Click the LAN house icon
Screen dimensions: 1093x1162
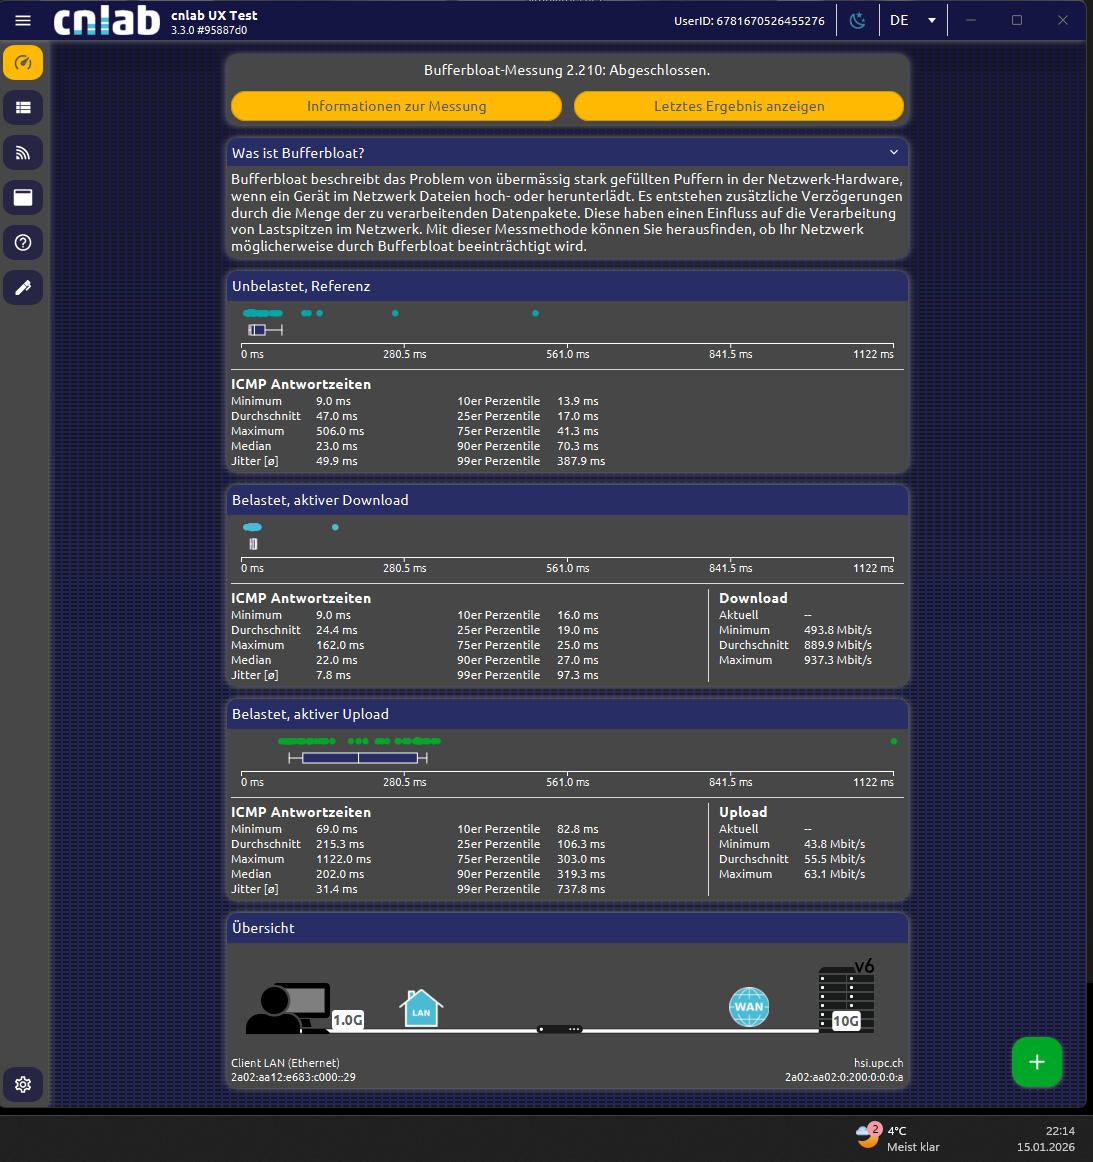[x=421, y=1008]
